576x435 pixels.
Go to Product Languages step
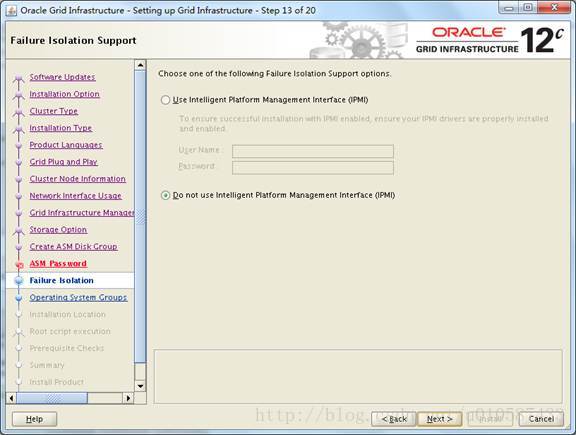tap(66, 145)
